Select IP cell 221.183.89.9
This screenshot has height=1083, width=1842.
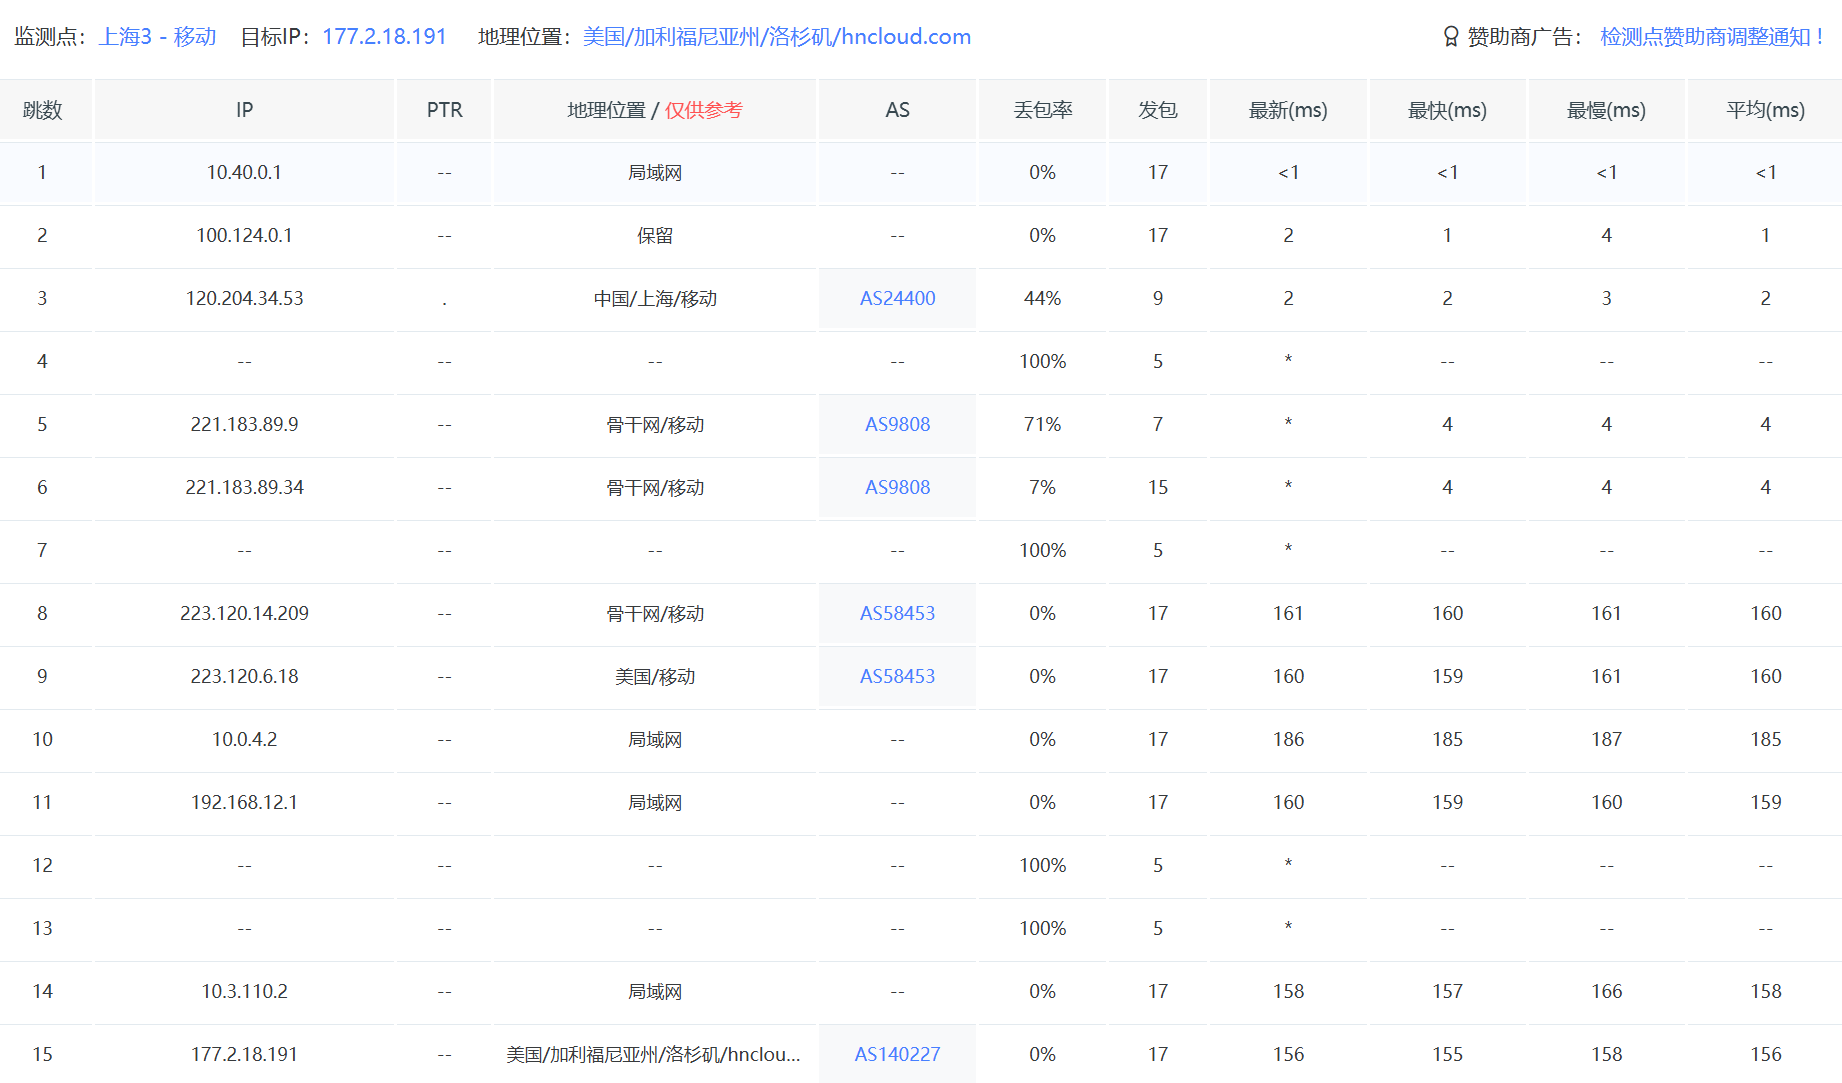[244, 424]
